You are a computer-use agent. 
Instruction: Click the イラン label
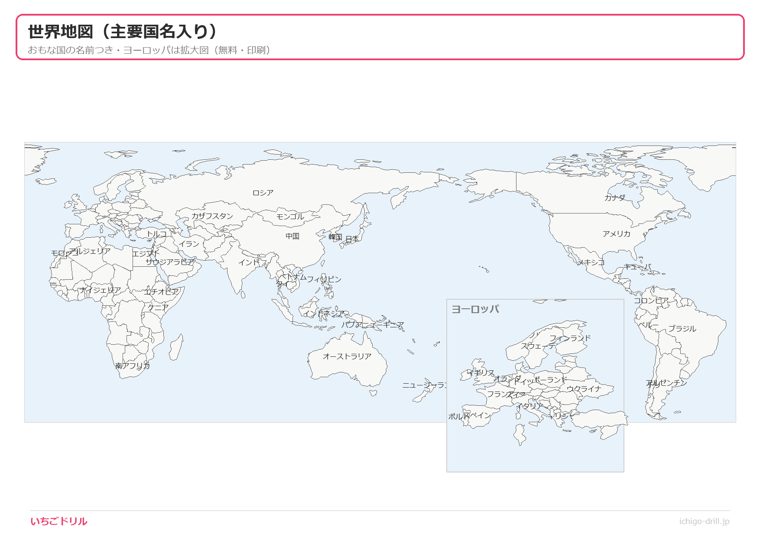coord(189,244)
